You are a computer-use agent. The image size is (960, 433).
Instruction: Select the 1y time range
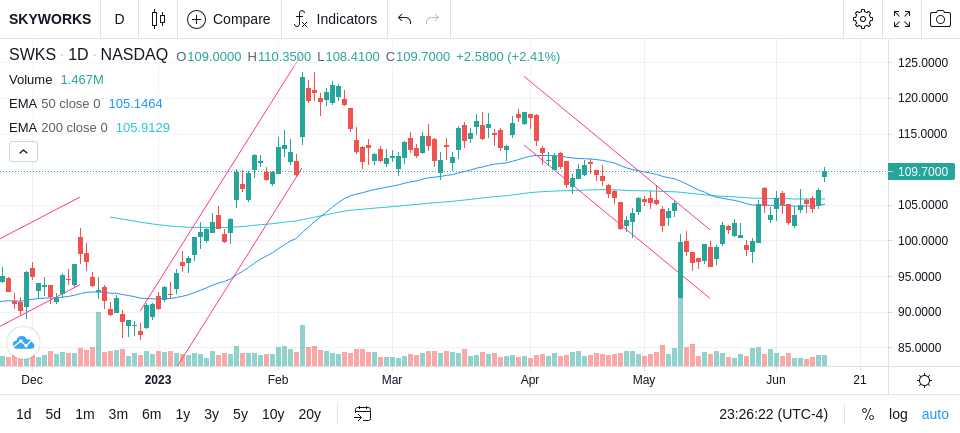(x=182, y=415)
